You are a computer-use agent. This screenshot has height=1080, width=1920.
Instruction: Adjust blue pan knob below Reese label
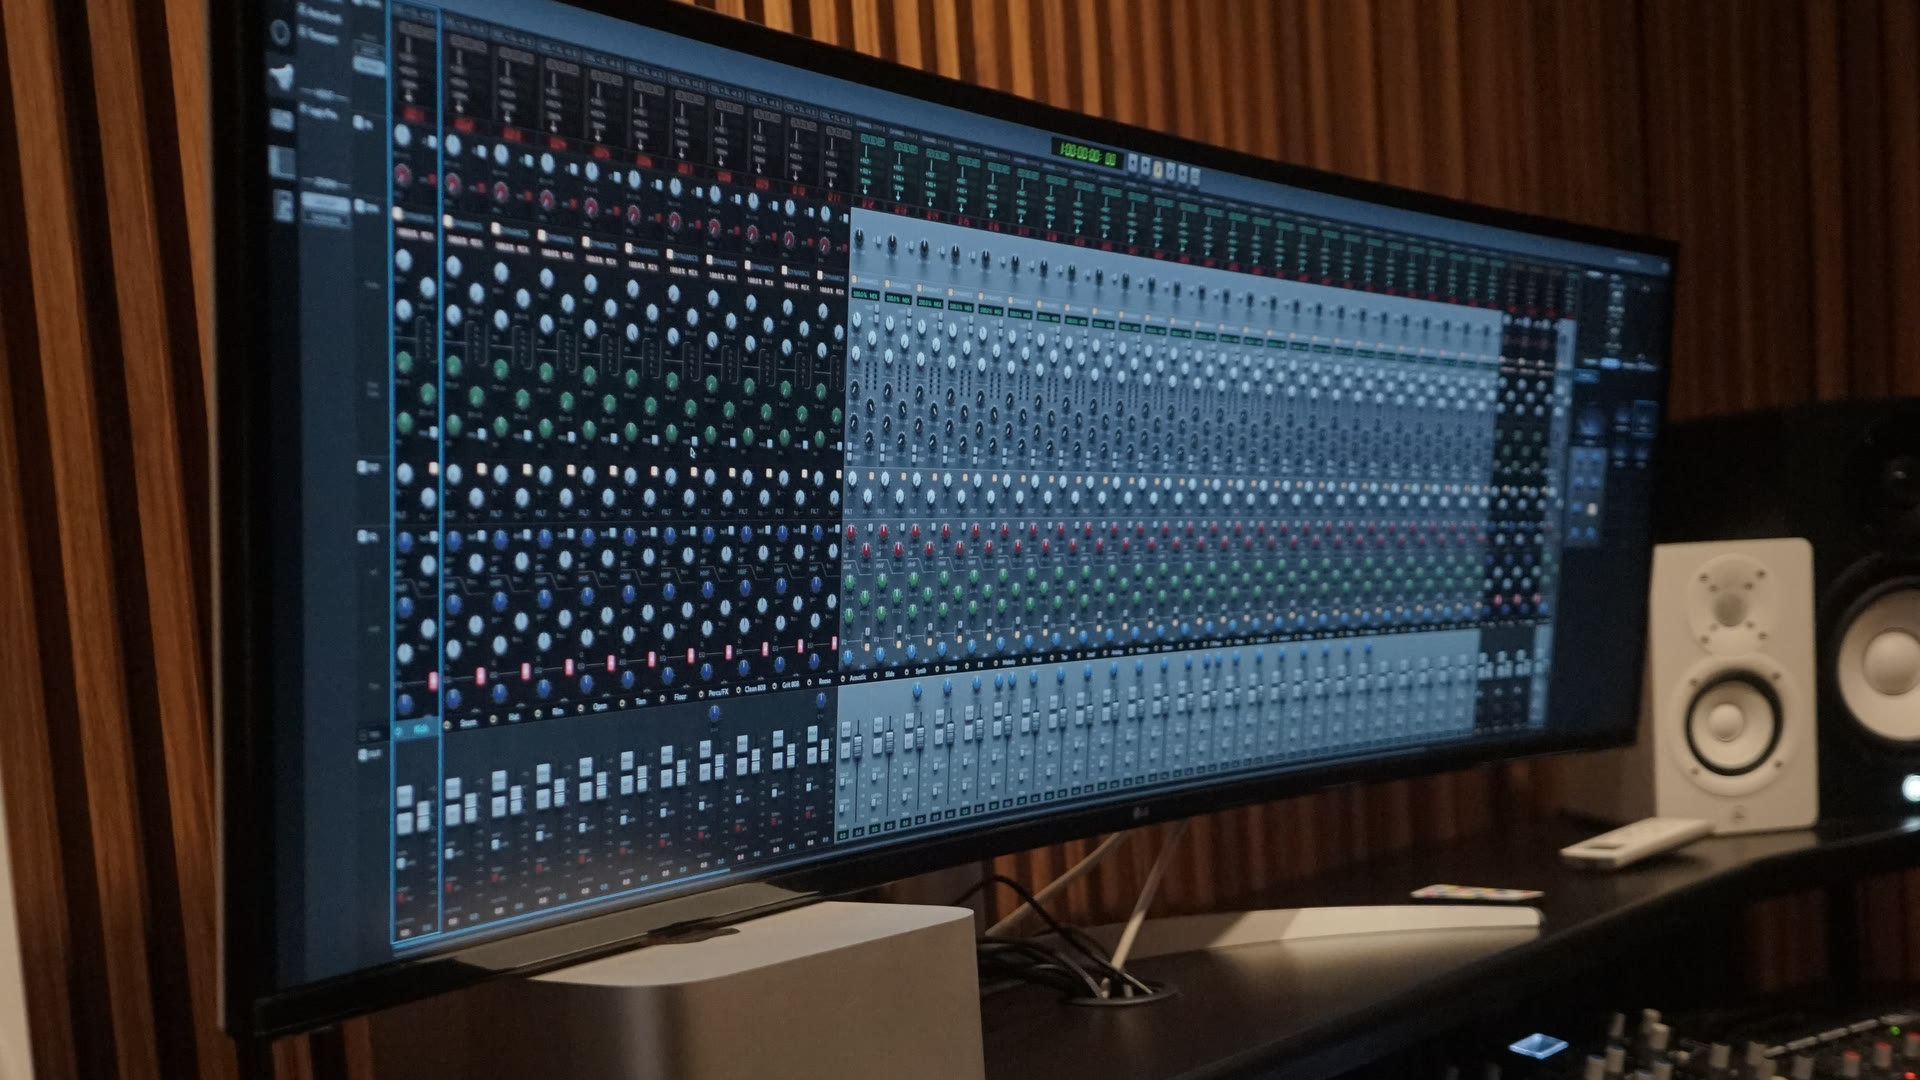click(x=821, y=699)
